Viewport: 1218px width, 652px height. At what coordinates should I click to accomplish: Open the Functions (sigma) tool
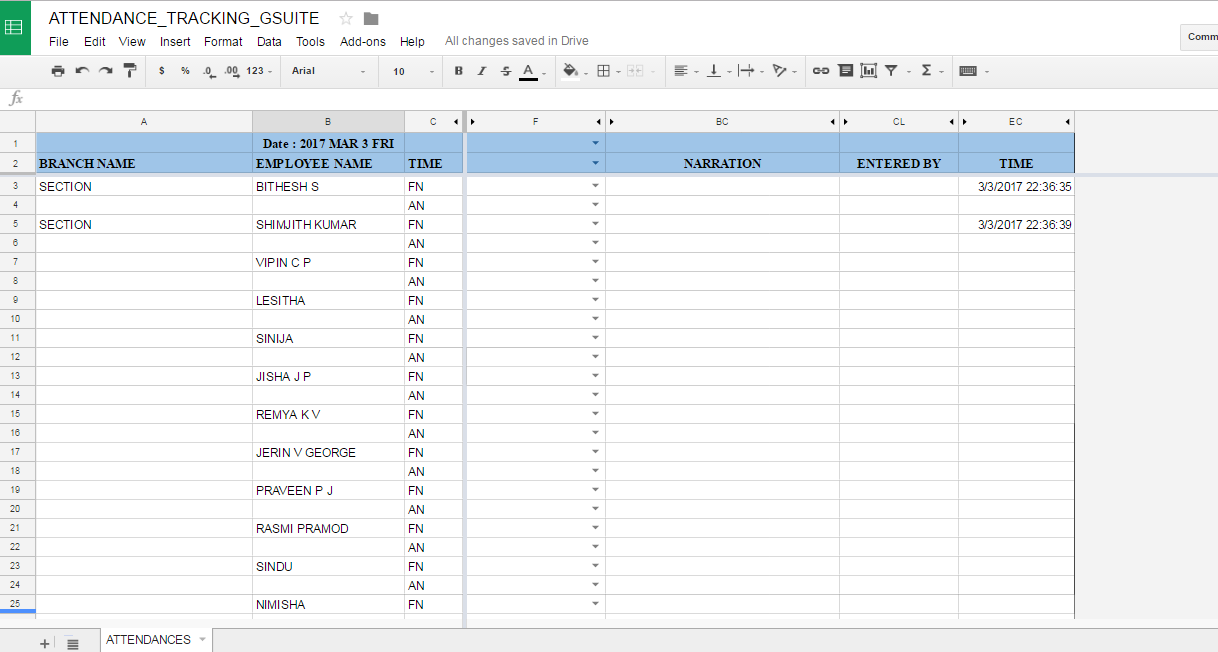click(927, 71)
